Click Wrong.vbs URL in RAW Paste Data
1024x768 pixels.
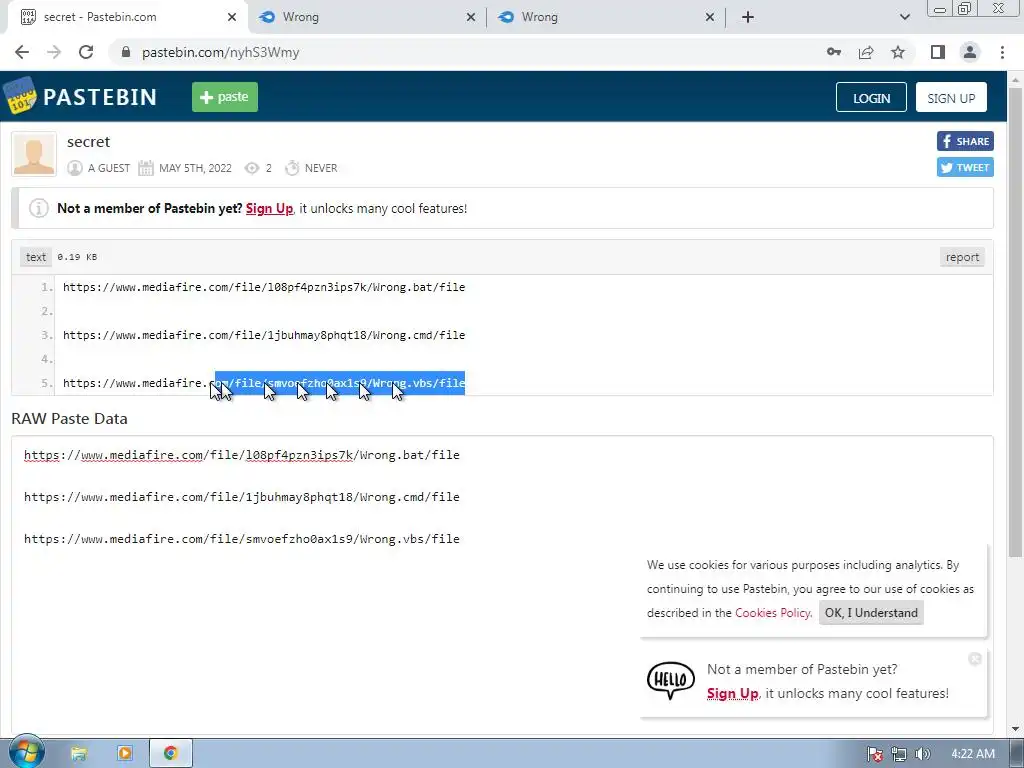coord(242,539)
